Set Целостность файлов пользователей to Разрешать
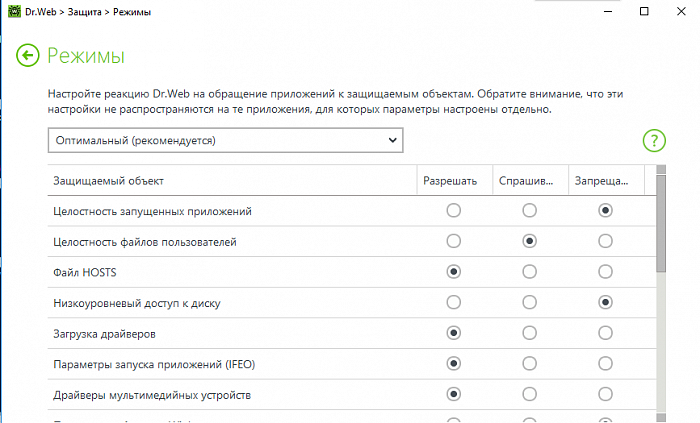The width and height of the screenshot is (700, 423). pos(454,241)
